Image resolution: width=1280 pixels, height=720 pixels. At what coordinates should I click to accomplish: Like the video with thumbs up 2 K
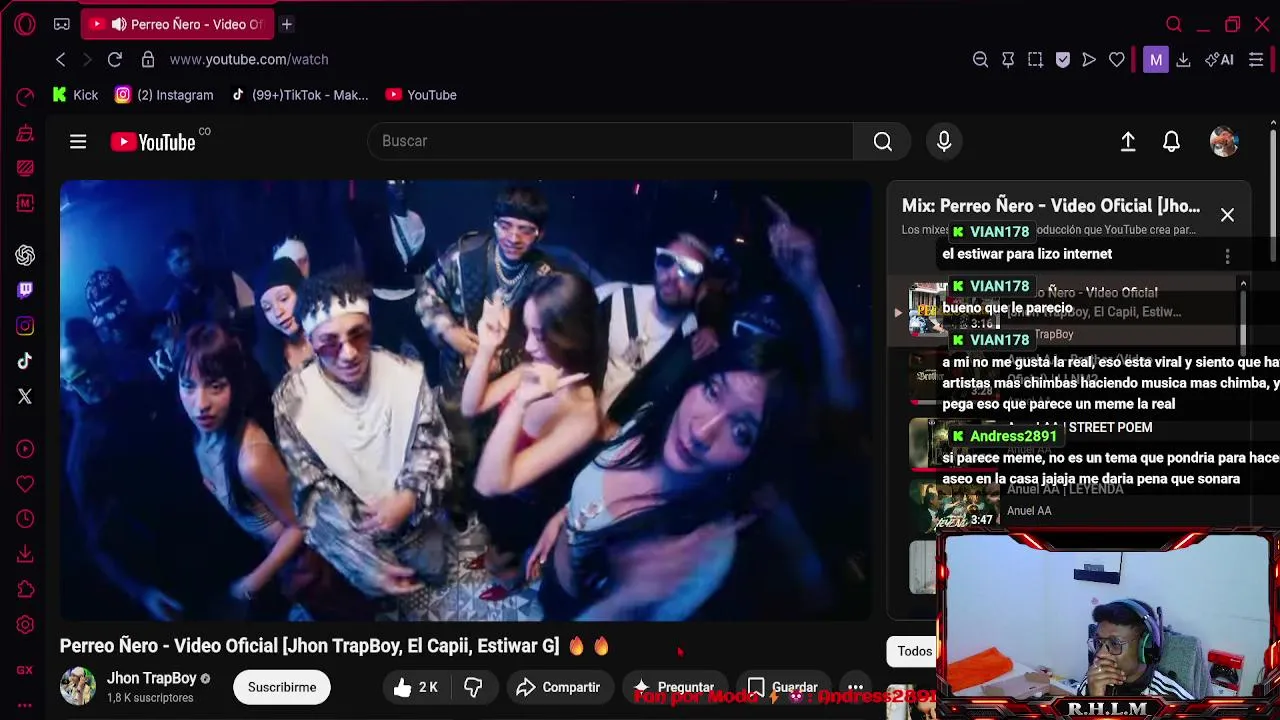coord(415,687)
